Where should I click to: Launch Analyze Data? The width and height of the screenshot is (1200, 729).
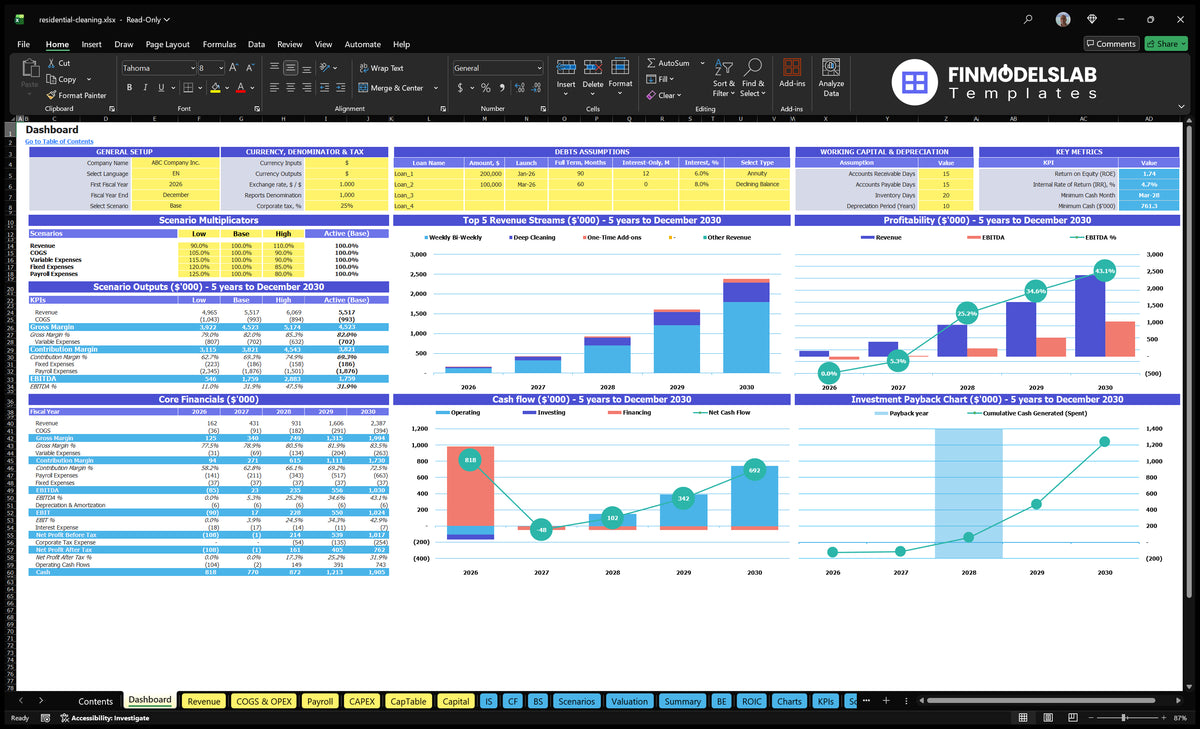pyautogui.click(x=831, y=77)
